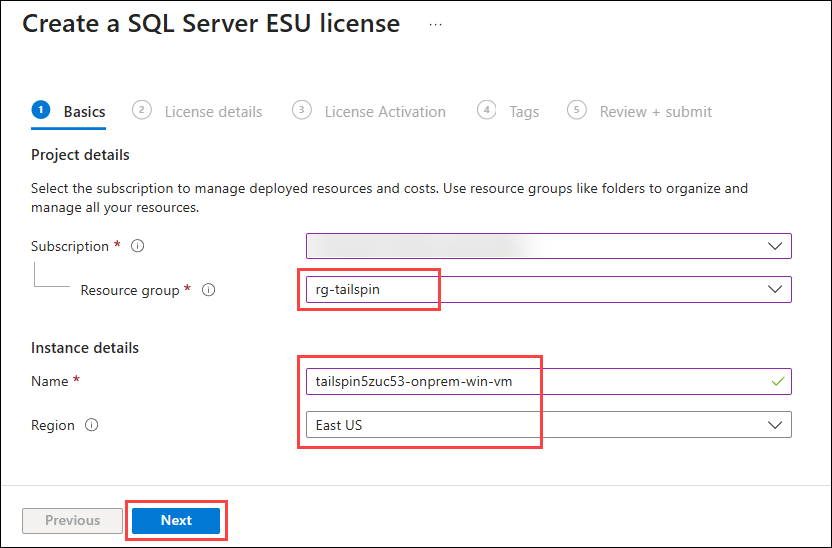Click the Previous button

pyautogui.click(x=72, y=520)
